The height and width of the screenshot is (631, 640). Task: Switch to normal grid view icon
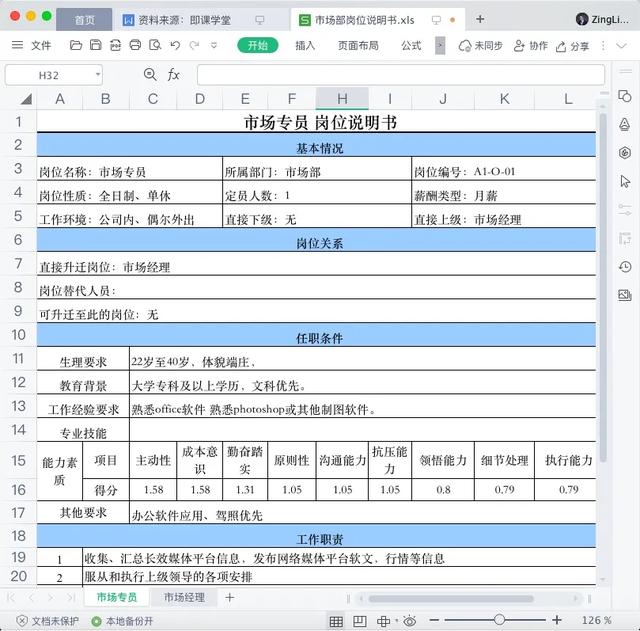click(336, 621)
